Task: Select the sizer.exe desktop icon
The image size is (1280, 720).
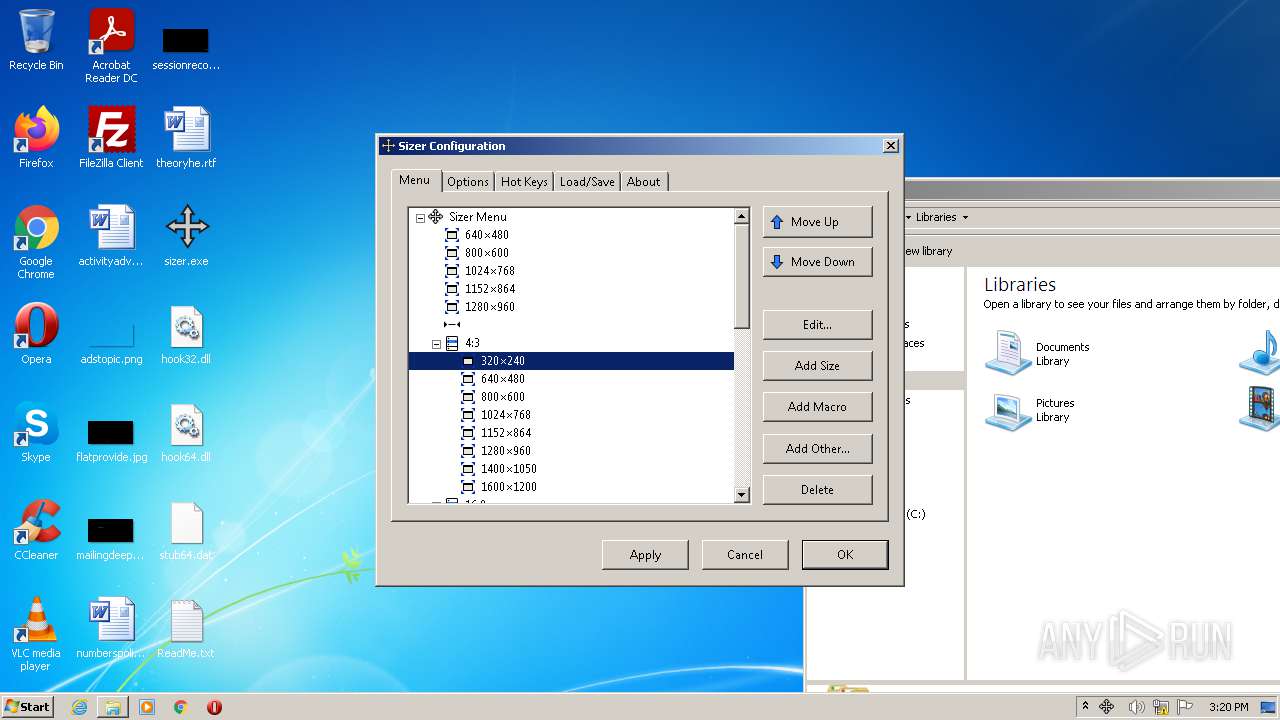Action: [187, 236]
